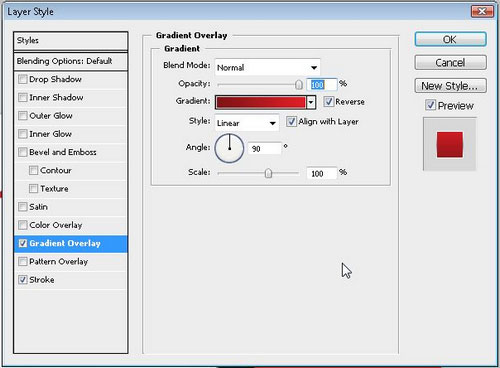
Task: Select the Satin label row
Action: pos(38,207)
